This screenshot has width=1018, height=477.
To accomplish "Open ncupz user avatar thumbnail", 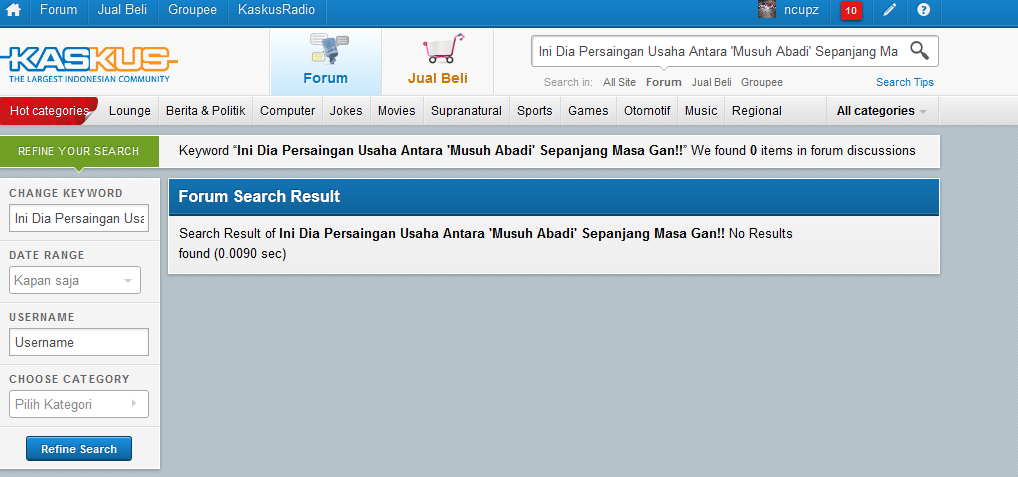I will (767, 10).
